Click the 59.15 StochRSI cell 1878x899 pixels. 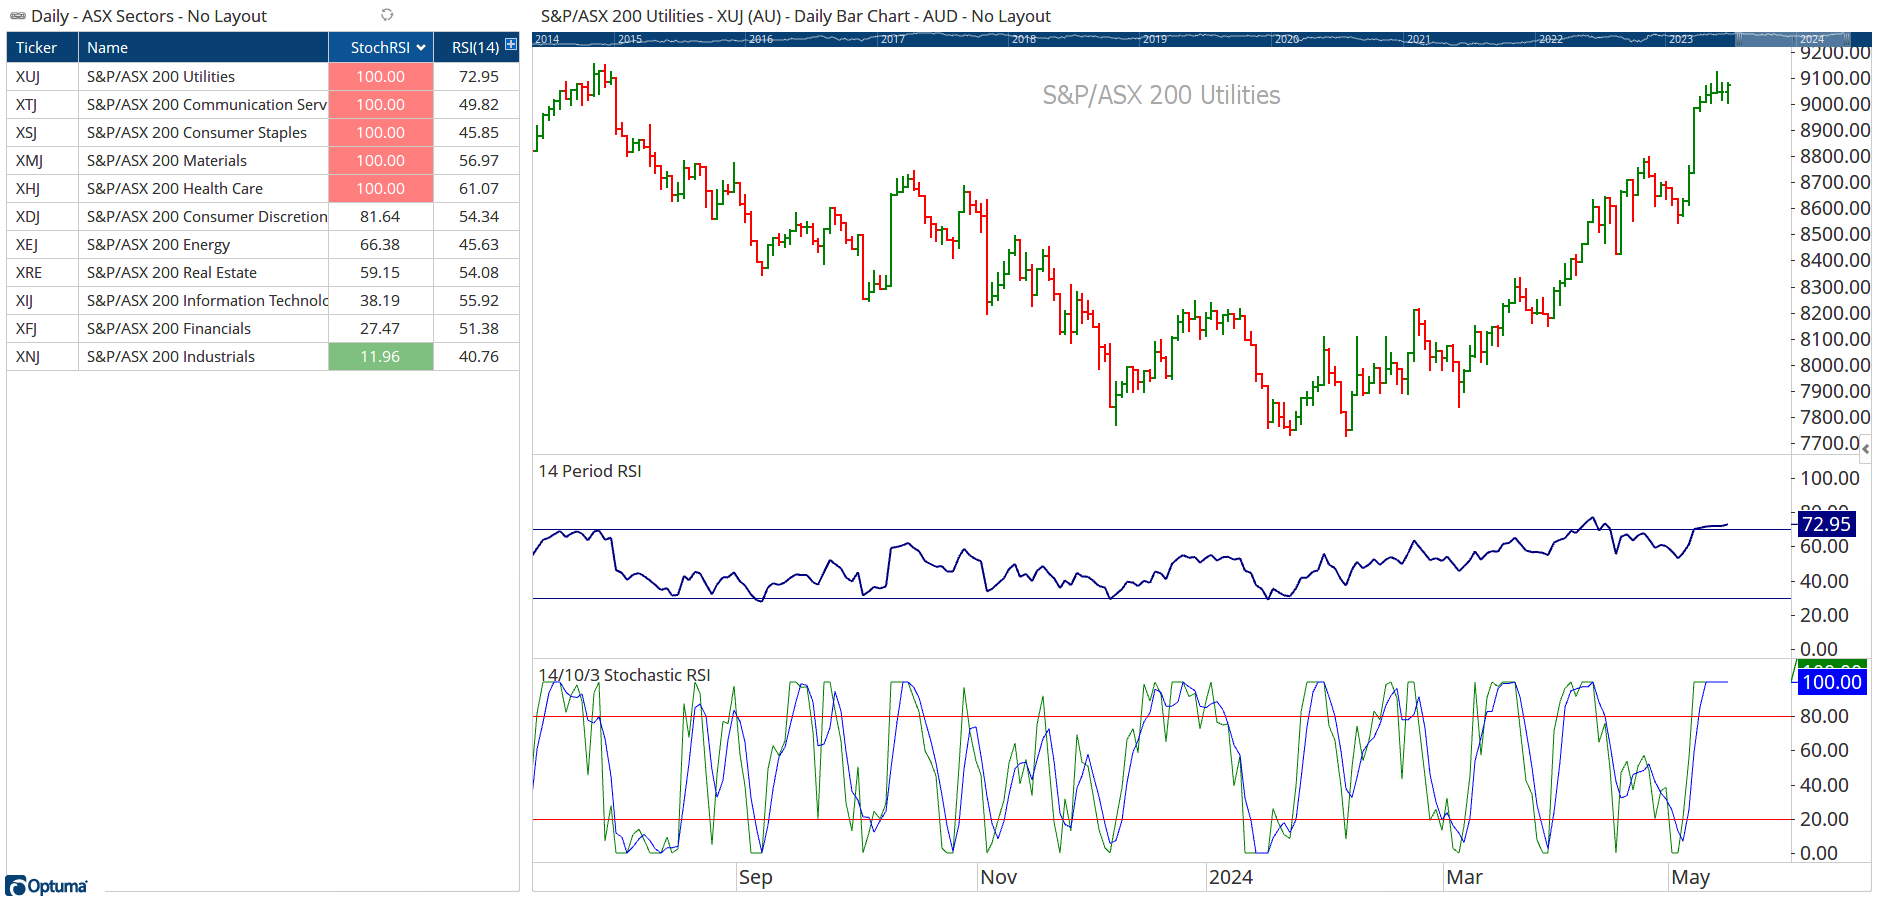381,272
